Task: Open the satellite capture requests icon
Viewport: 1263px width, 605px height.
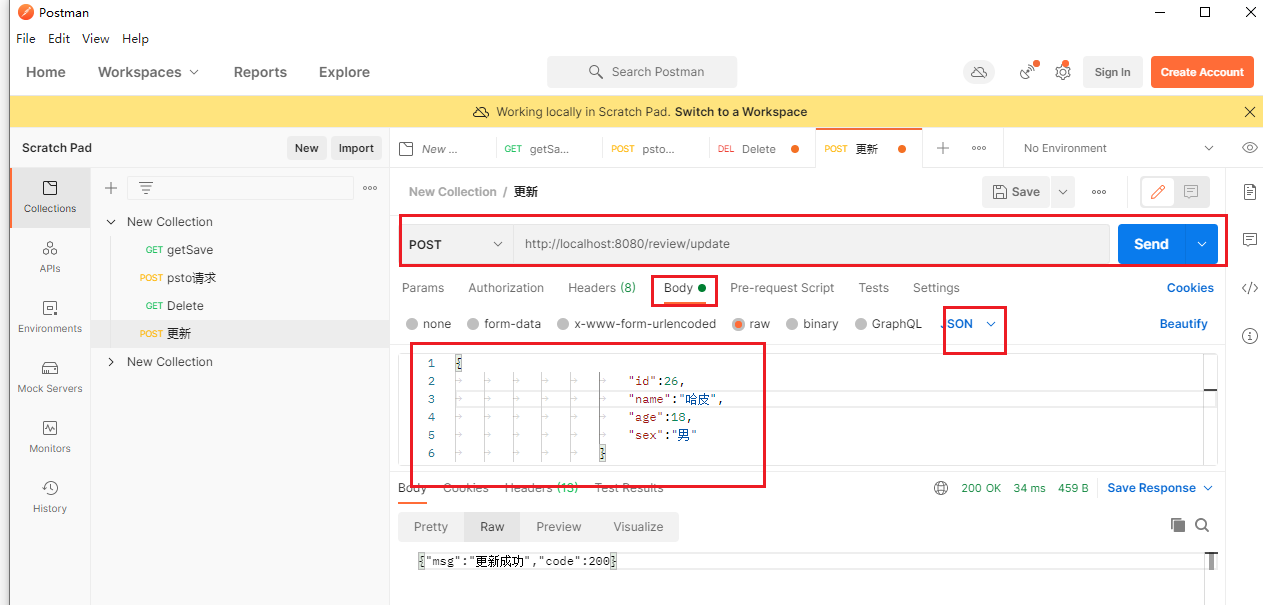Action: 1027,72
